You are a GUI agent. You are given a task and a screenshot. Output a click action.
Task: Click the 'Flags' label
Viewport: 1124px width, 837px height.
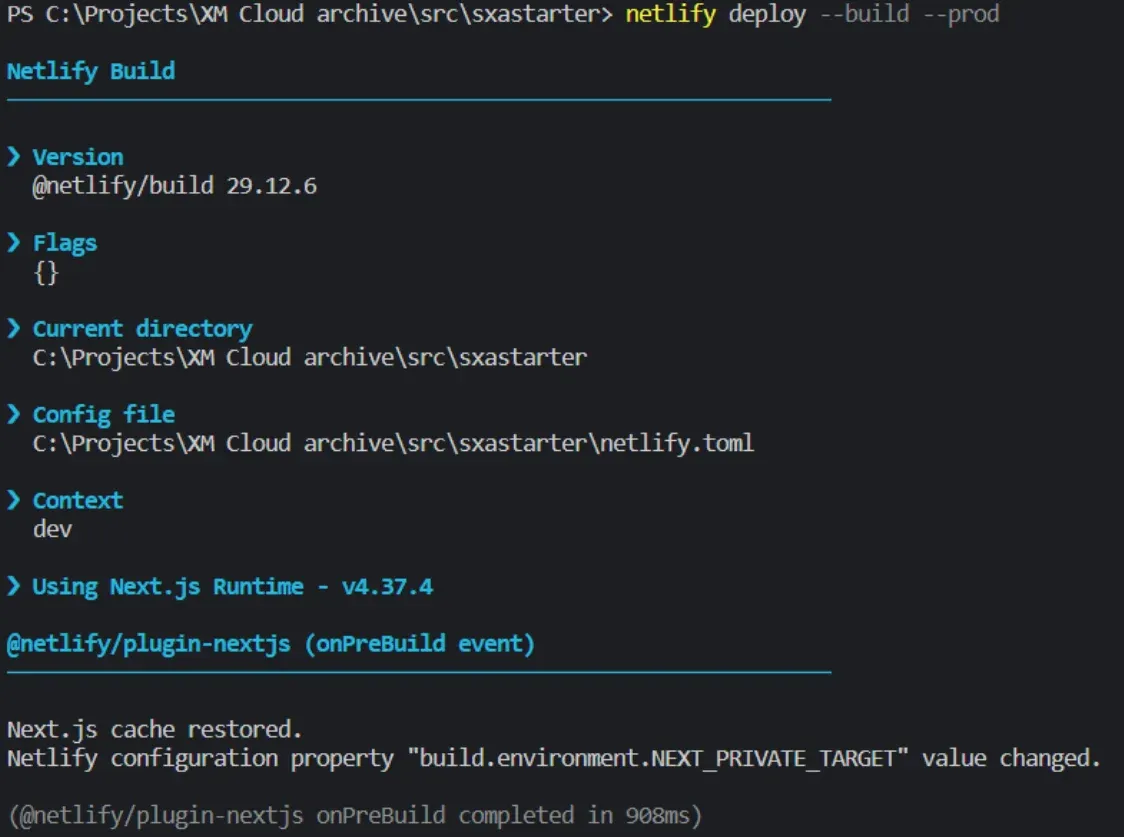point(65,243)
